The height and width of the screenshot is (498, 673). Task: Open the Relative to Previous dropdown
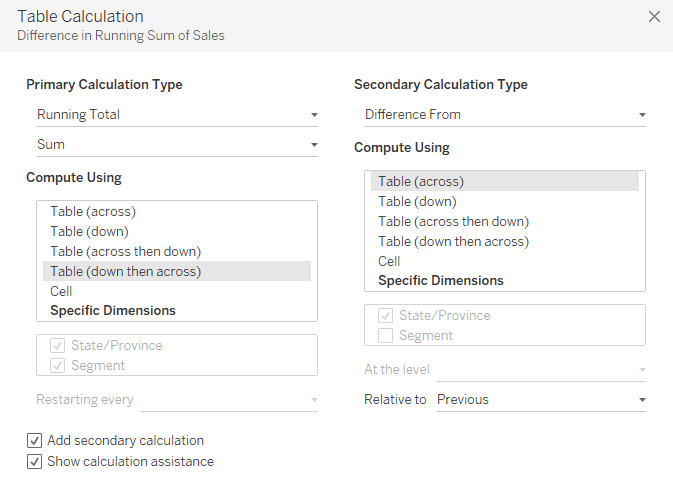(x=540, y=400)
